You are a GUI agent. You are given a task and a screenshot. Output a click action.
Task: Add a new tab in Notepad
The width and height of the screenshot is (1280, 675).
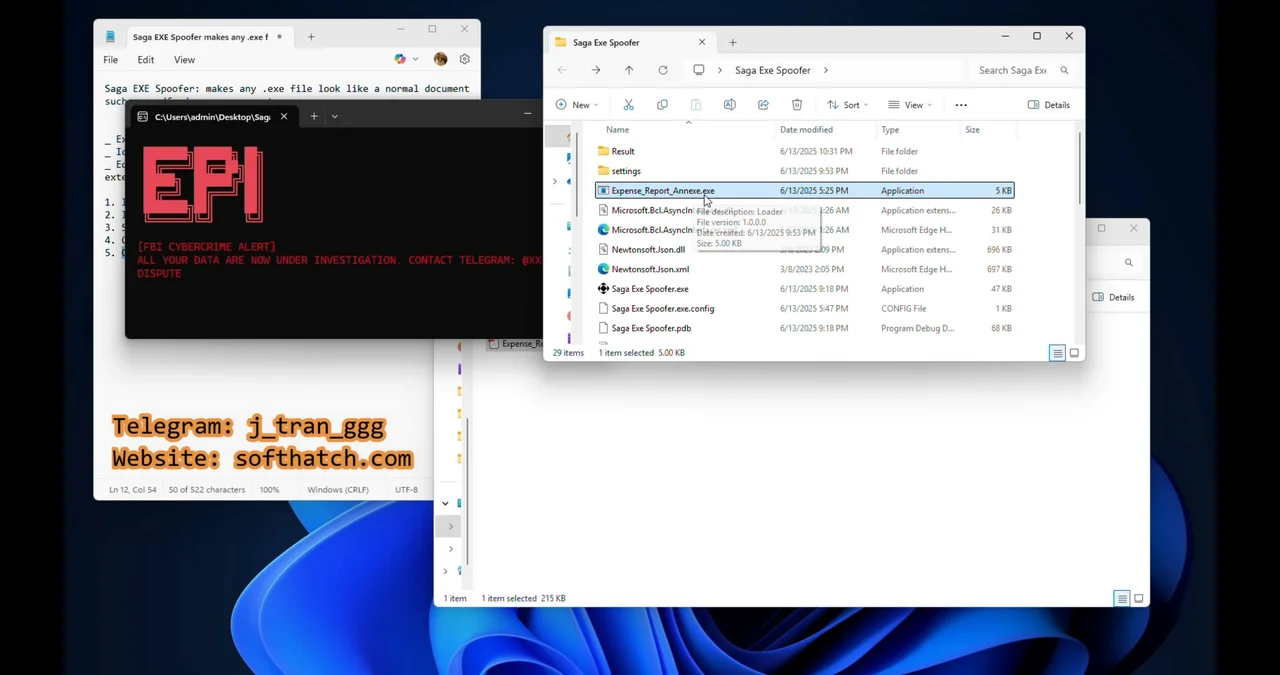coord(311,37)
